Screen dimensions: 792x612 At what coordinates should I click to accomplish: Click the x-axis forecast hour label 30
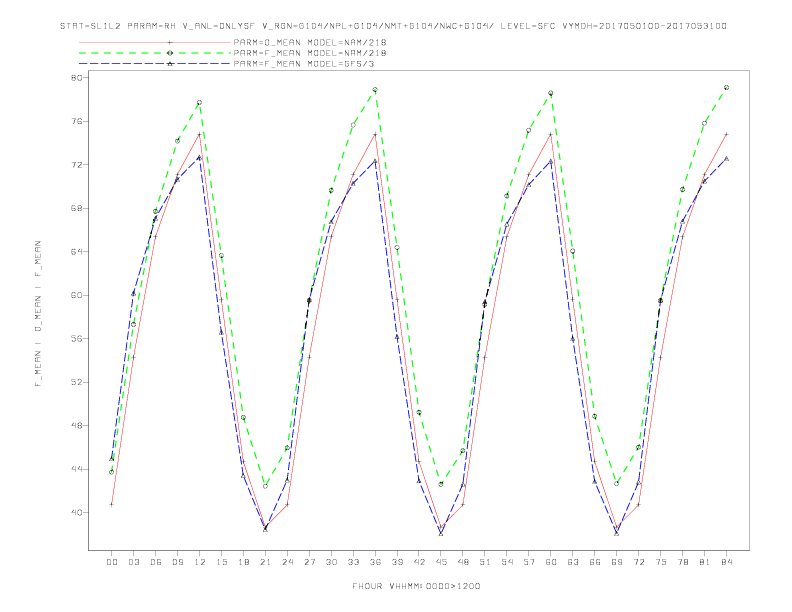(331, 562)
